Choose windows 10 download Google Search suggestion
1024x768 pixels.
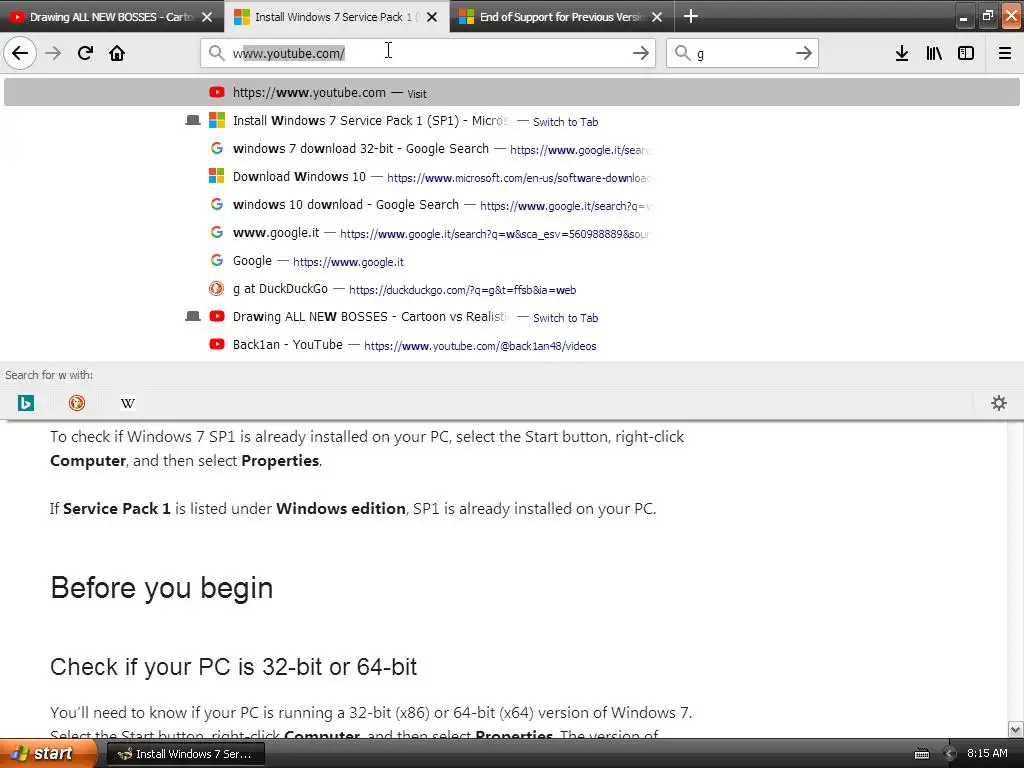click(512, 205)
